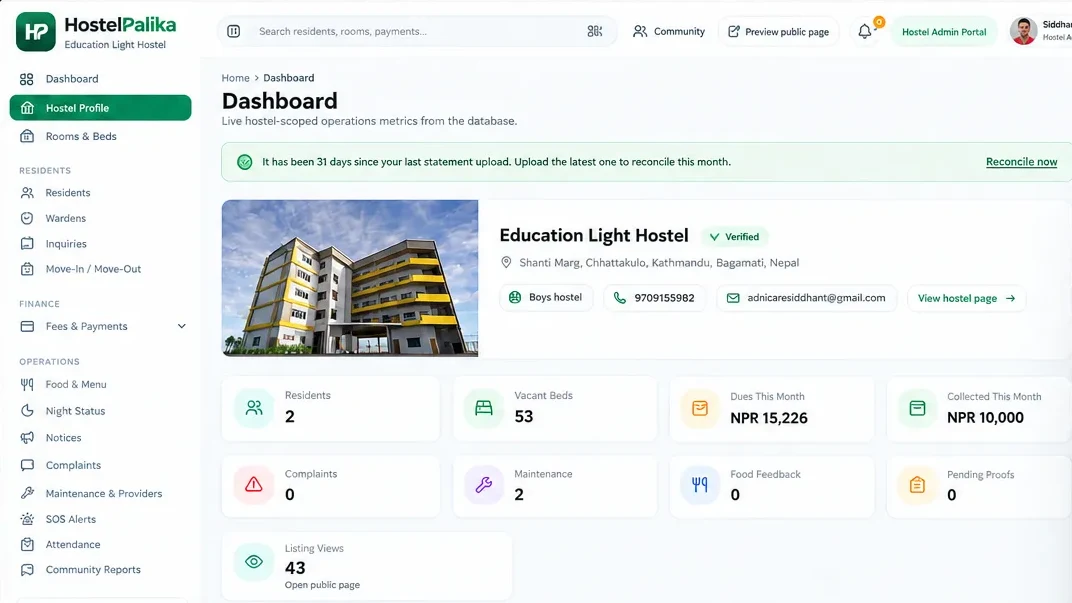Viewport: 1072px width, 603px height.
Task: Click the Verified badge
Action: coord(734,237)
